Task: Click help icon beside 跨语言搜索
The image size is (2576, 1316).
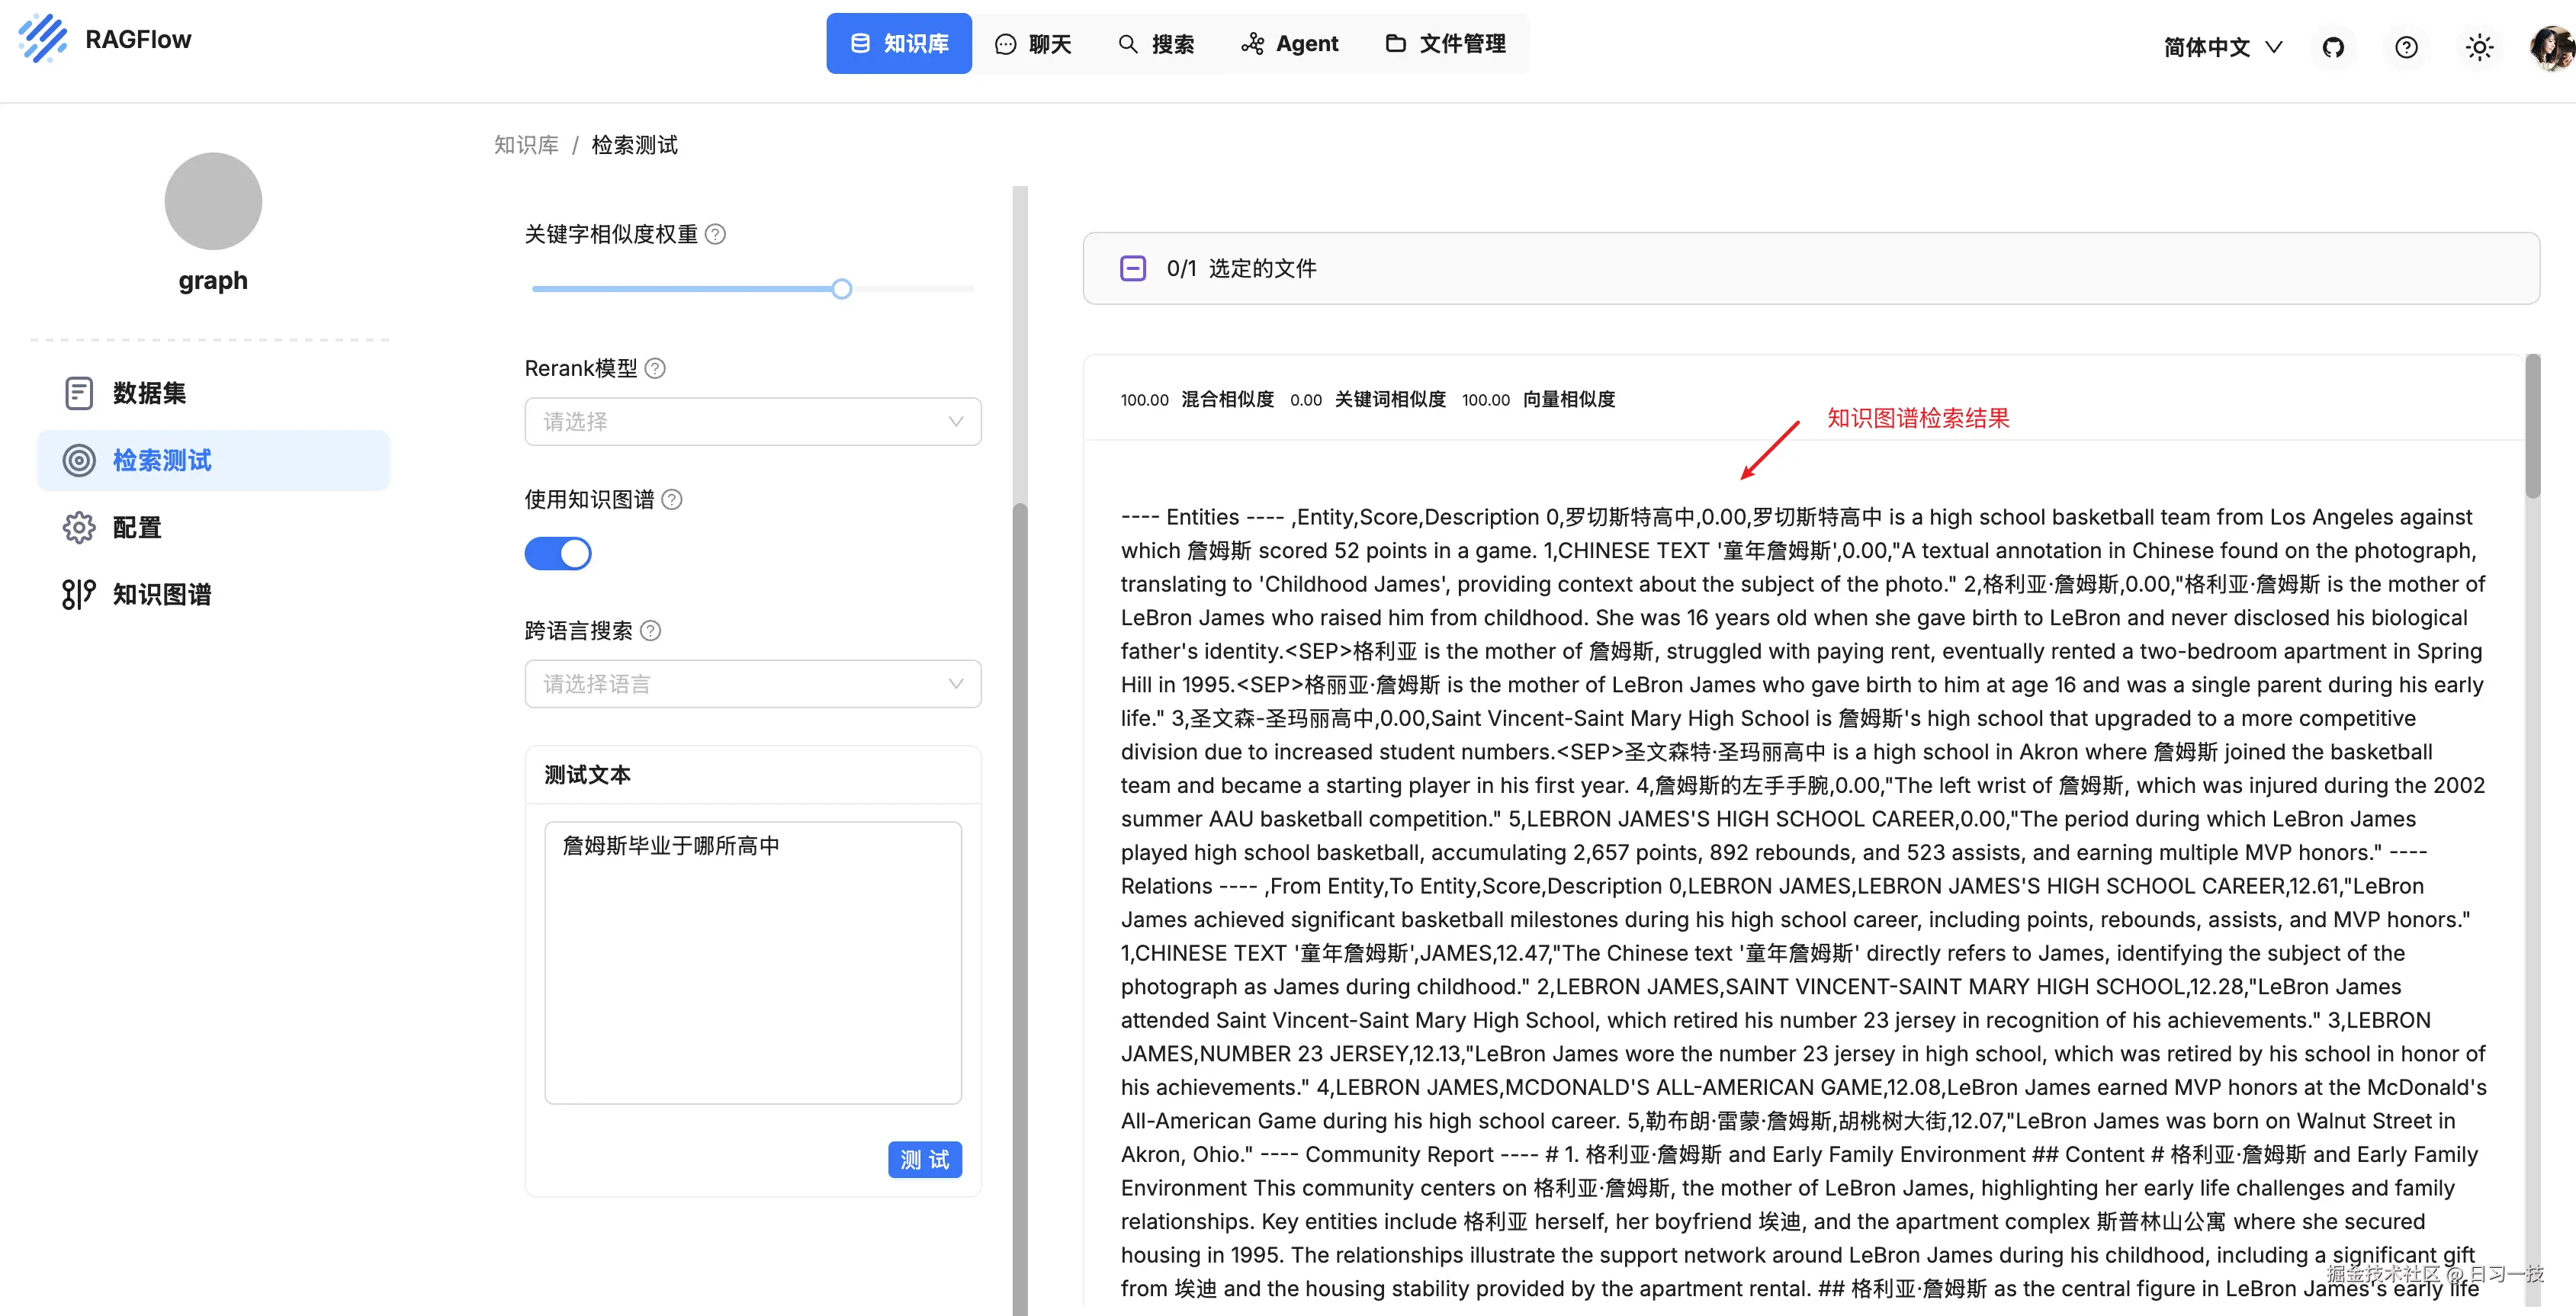Action: [650, 630]
